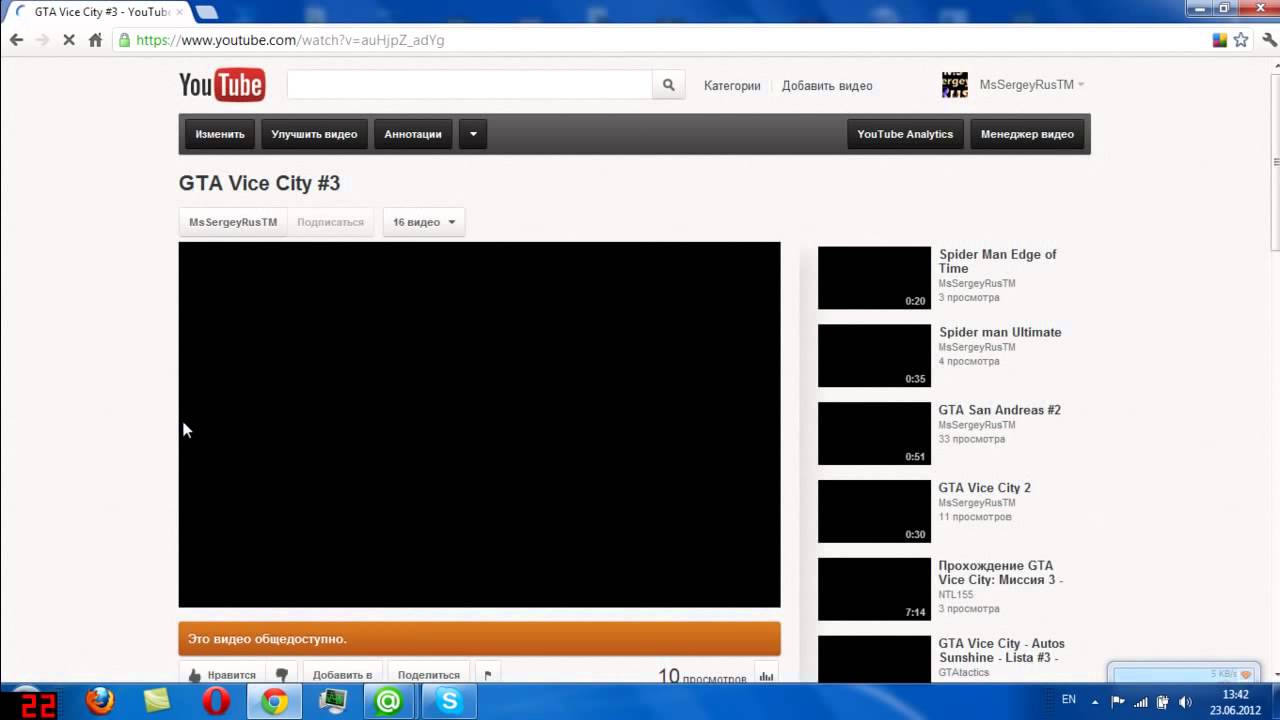Click the network signal tray icon
Viewport: 1280px width, 720px height.
tap(1140, 701)
